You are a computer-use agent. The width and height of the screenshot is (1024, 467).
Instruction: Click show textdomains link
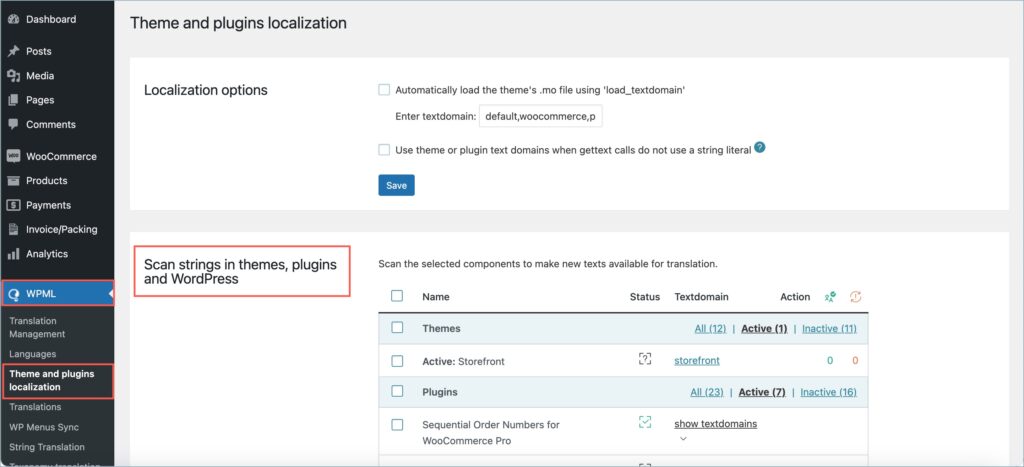click(x=716, y=424)
